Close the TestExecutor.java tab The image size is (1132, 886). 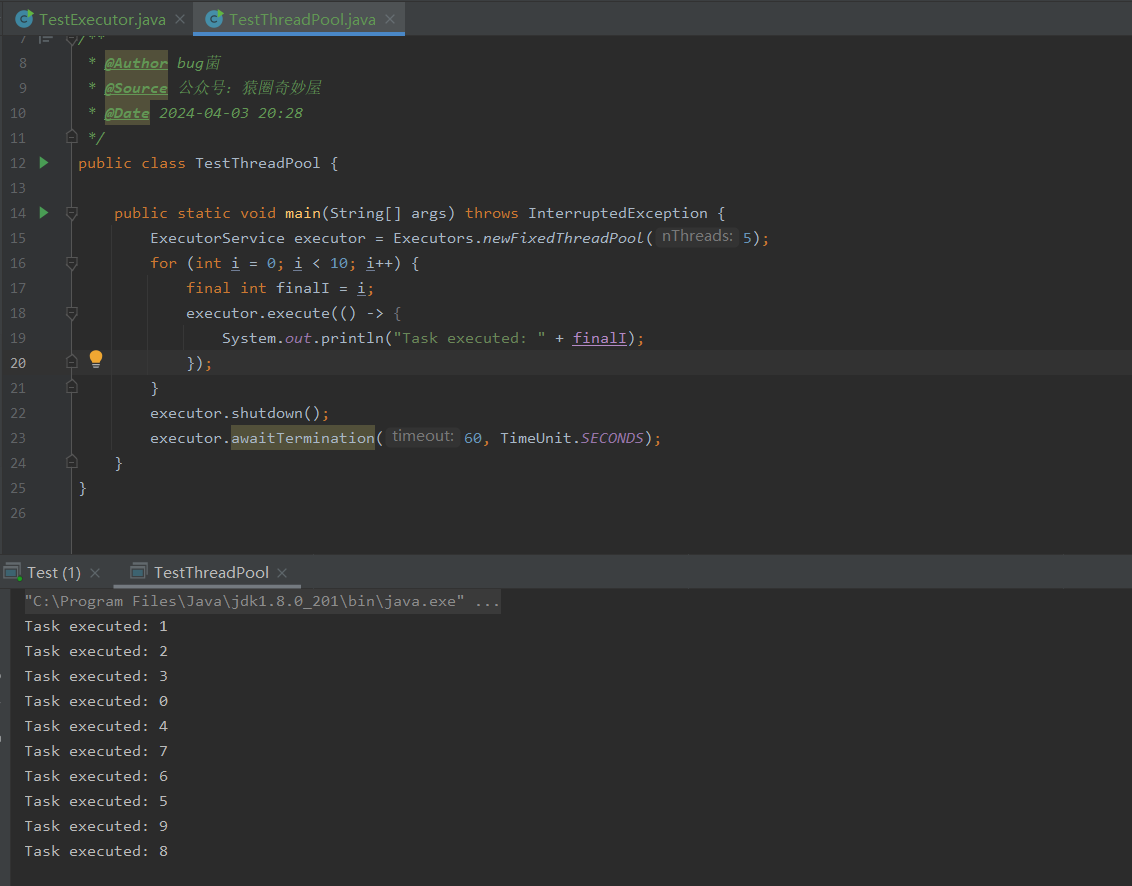point(180,19)
